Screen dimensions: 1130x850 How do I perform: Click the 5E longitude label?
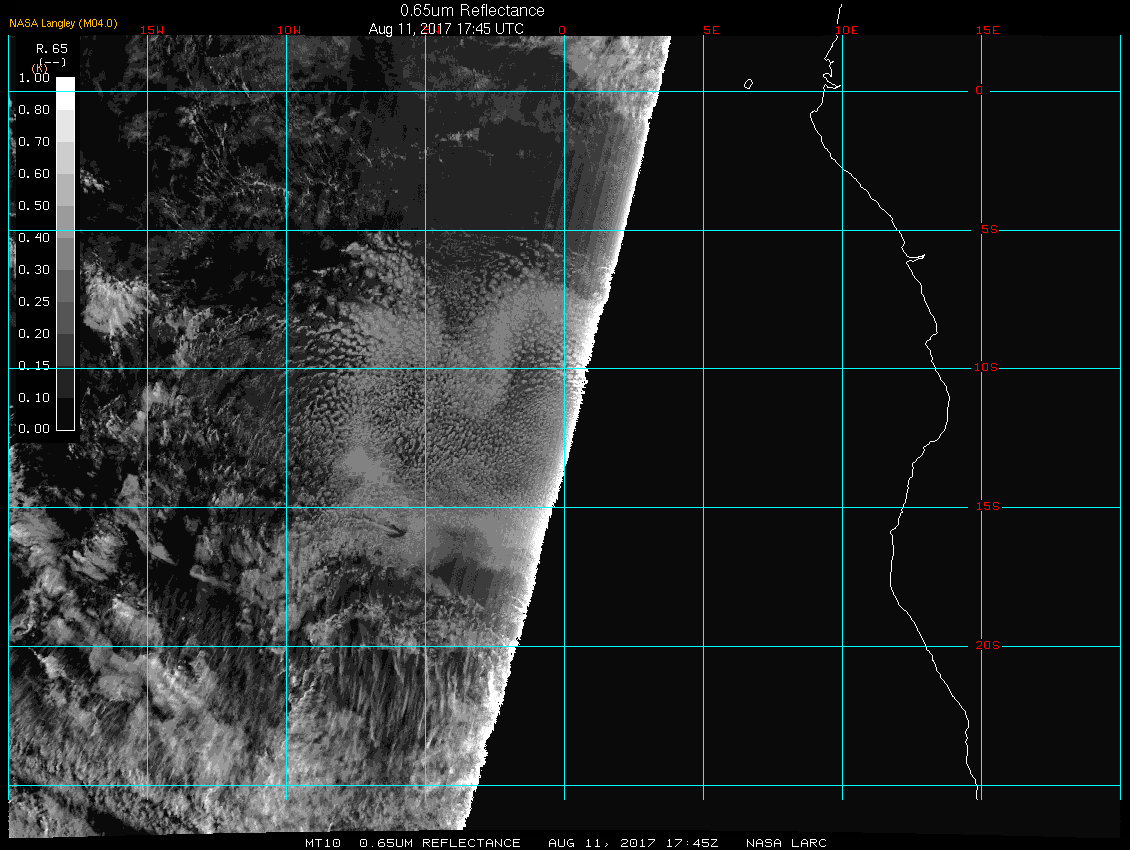711,30
